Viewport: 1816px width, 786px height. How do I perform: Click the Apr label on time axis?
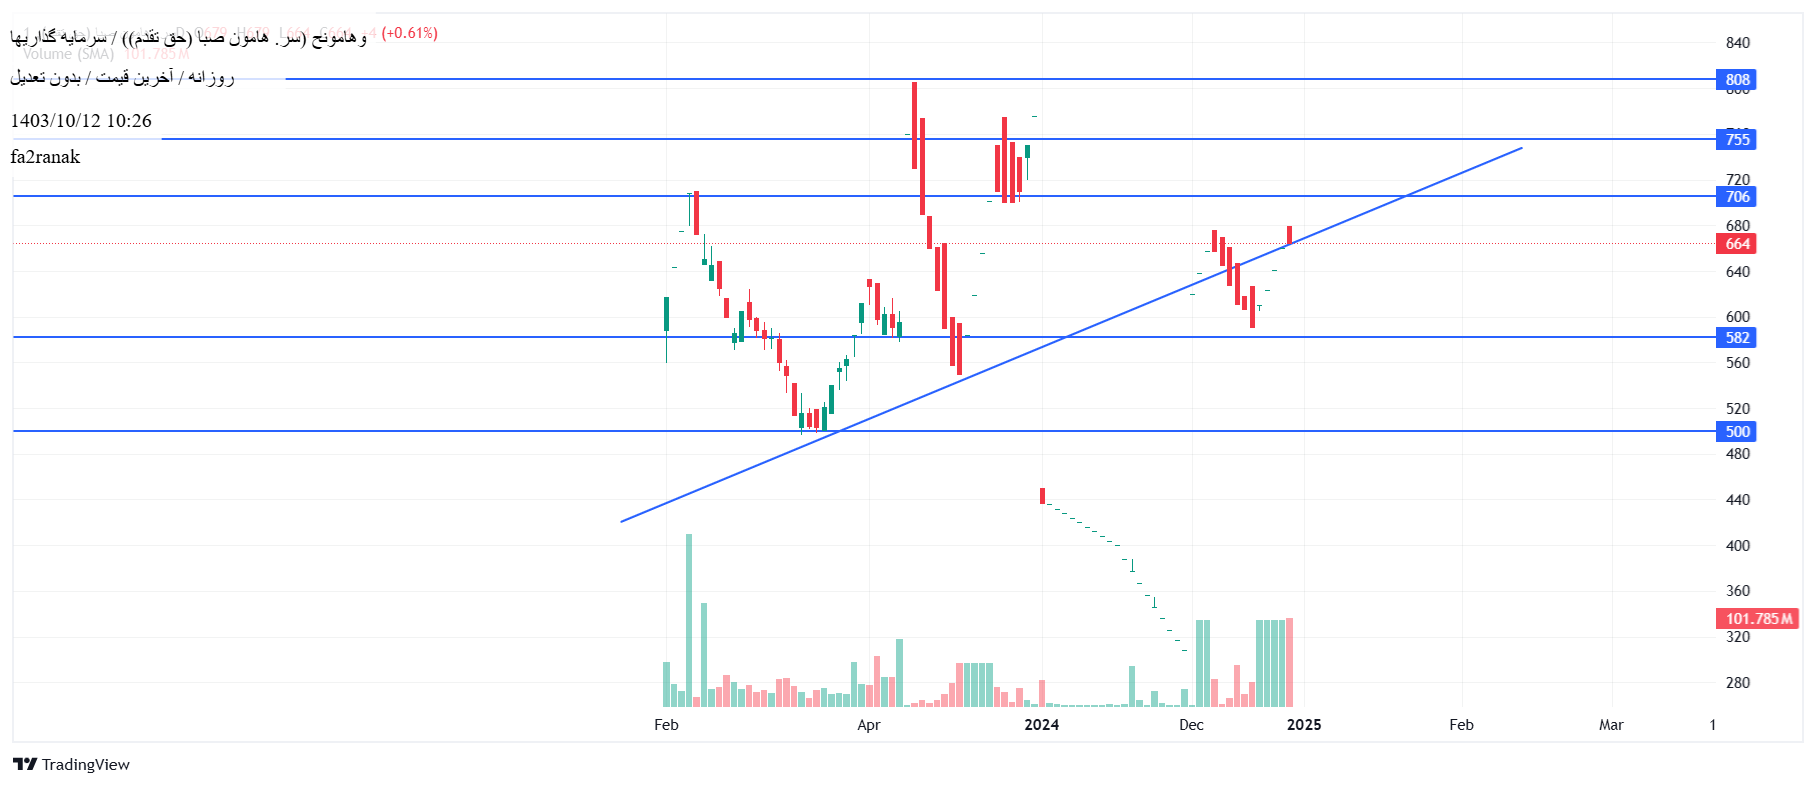pyautogui.click(x=869, y=725)
